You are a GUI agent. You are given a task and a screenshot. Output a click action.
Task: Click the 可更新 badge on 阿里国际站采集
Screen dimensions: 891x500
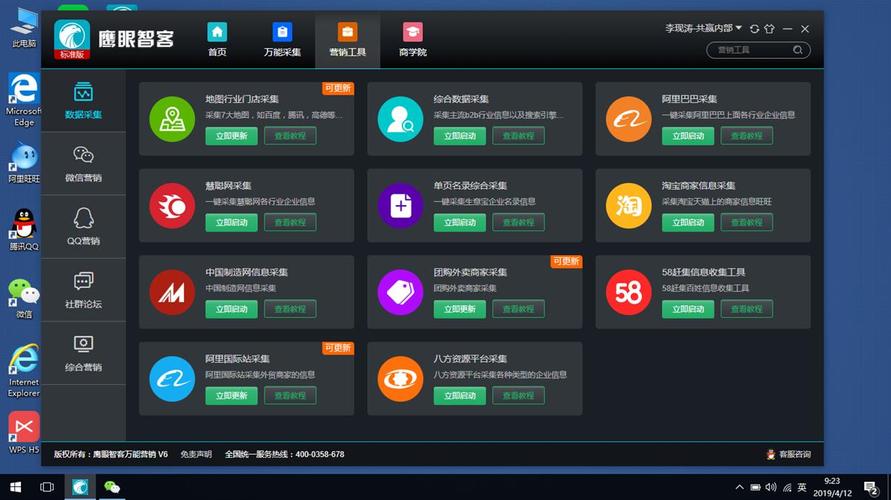[338, 348]
